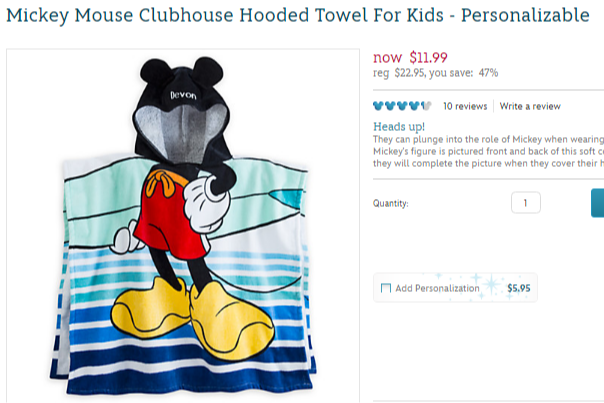This screenshot has height=403, width=604.
Task: Click the teal button beside the quantity field
Action: coord(597,203)
